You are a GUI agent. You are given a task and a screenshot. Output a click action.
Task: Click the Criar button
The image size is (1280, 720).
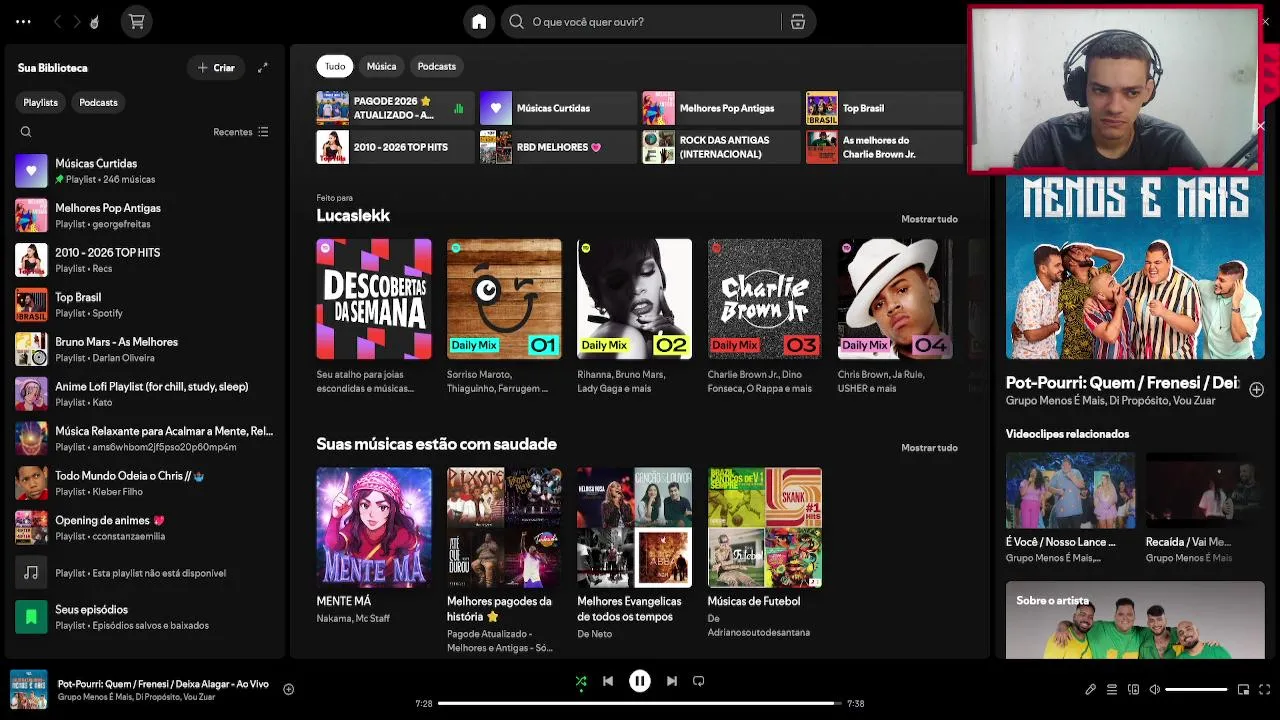216,68
